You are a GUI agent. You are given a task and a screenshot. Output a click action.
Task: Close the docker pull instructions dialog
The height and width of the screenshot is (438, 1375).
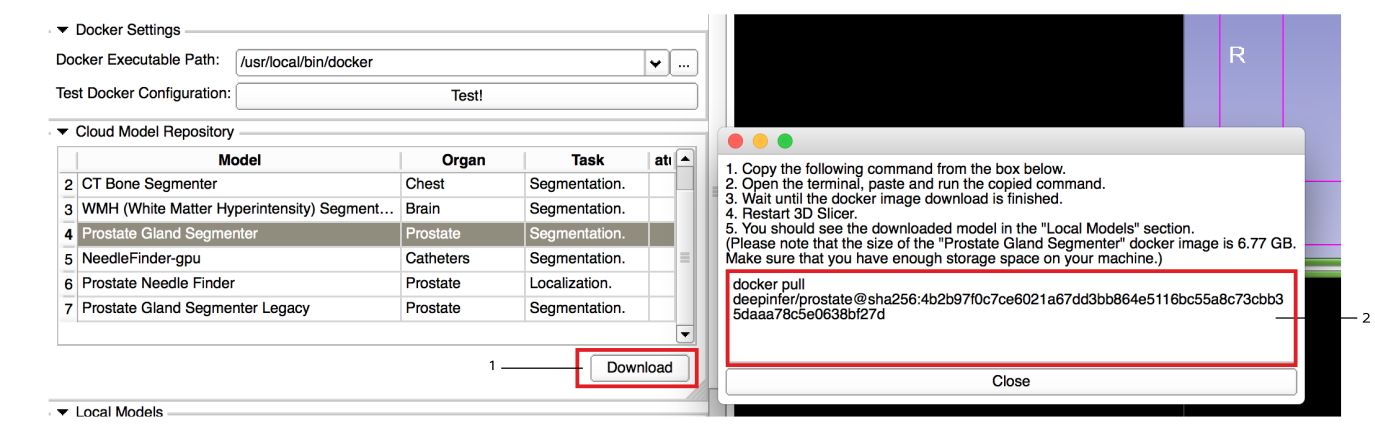click(1011, 381)
